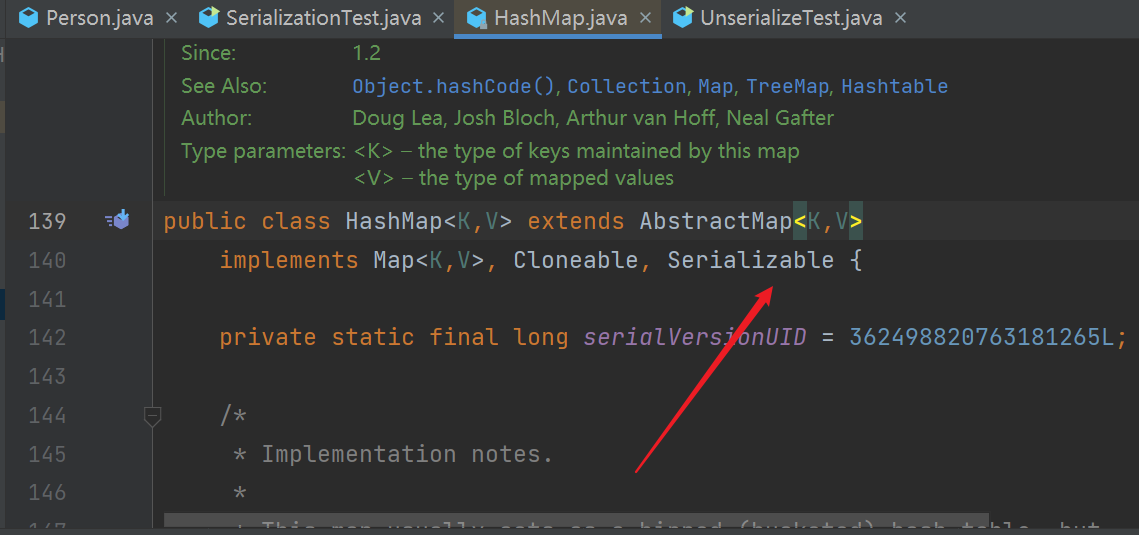Close the HashMap.java tab
The height and width of the screenshot is (535, 1139).
coord(644,18)
